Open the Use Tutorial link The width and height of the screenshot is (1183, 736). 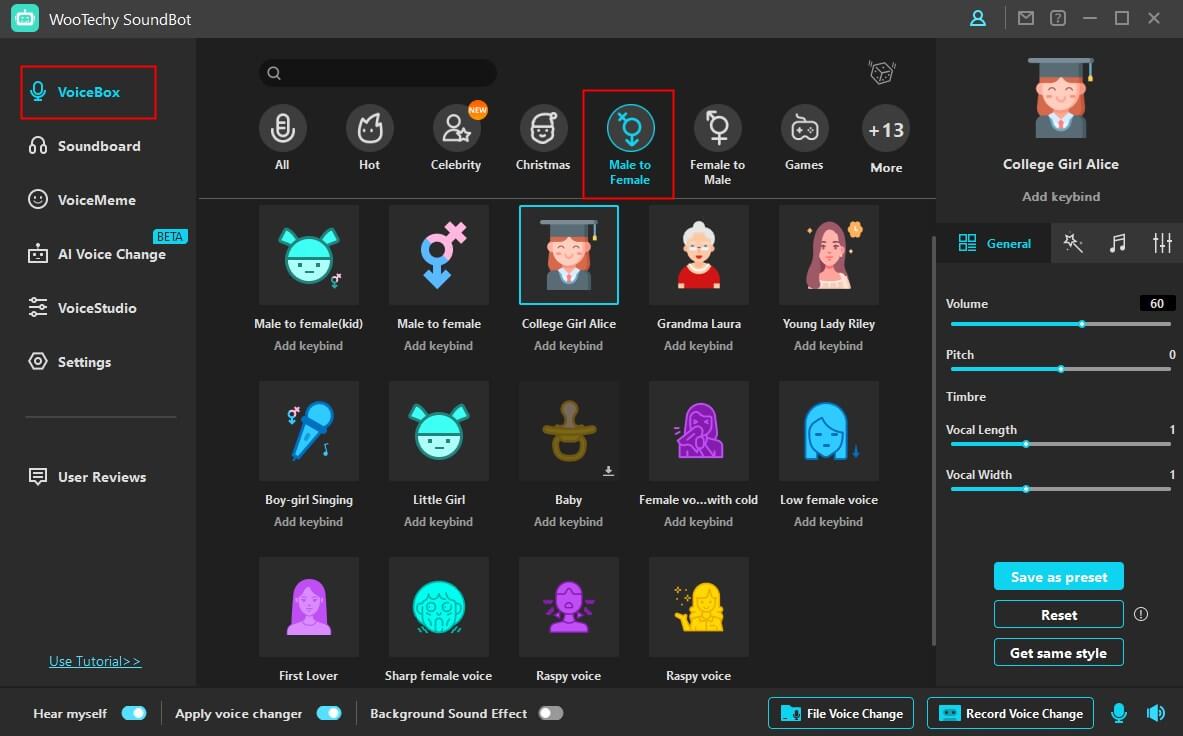tap(95, 661)
